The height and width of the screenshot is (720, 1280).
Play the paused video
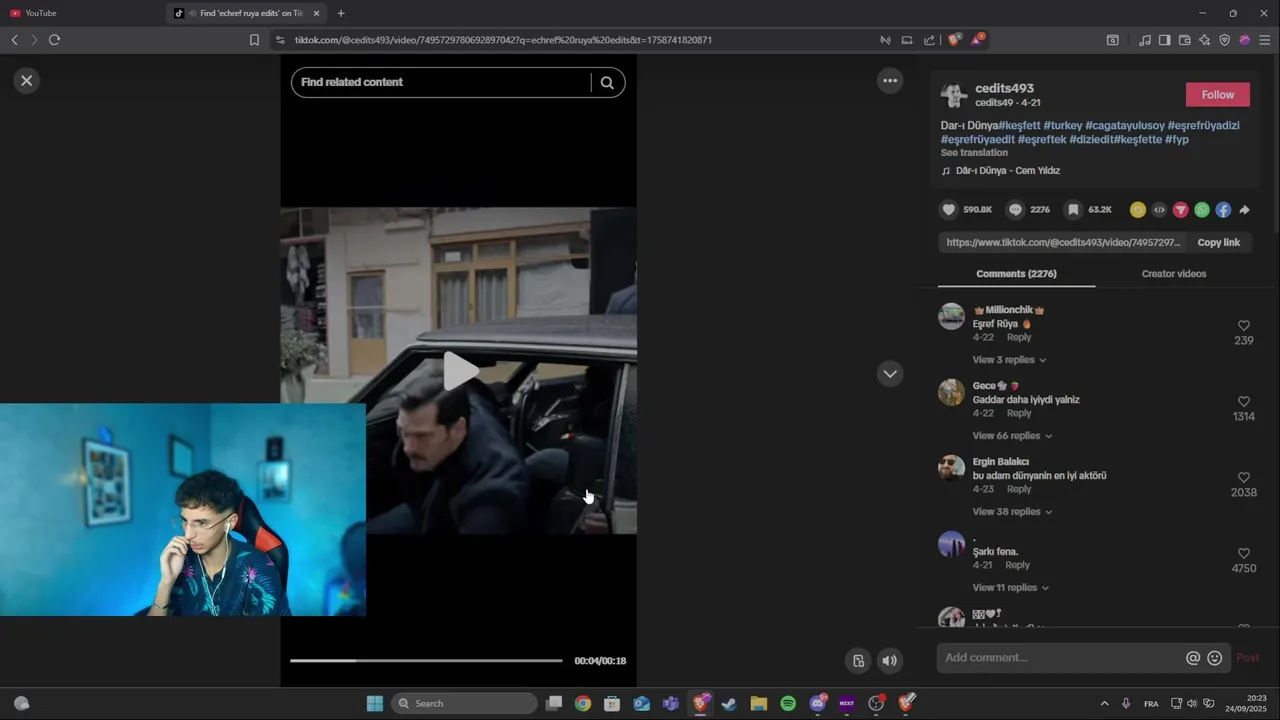pyautogui.click(x=459, y=371)
